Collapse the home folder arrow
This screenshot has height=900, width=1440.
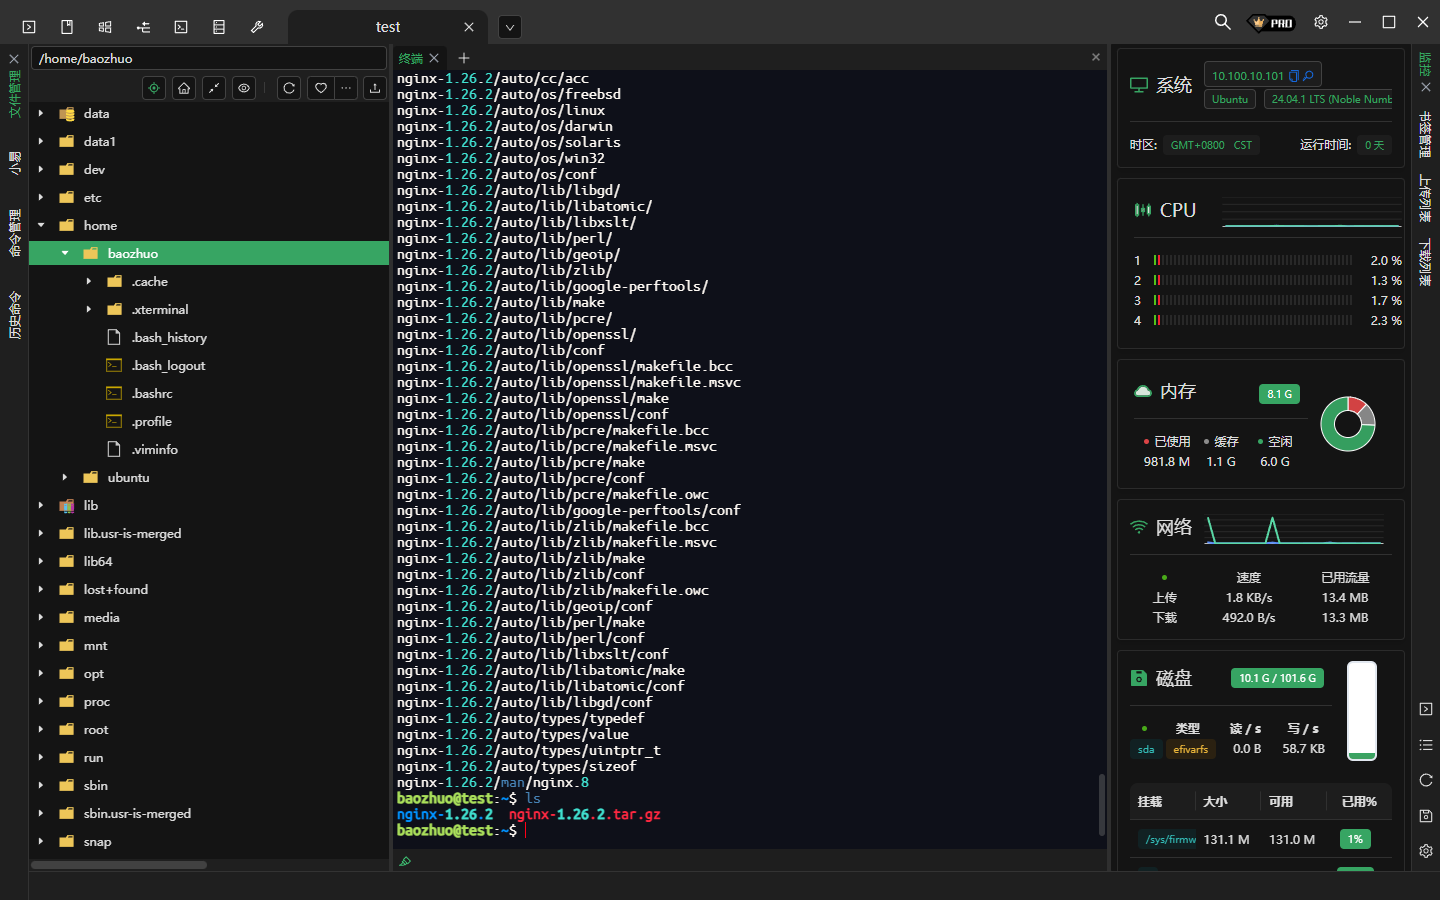point(41,226)
